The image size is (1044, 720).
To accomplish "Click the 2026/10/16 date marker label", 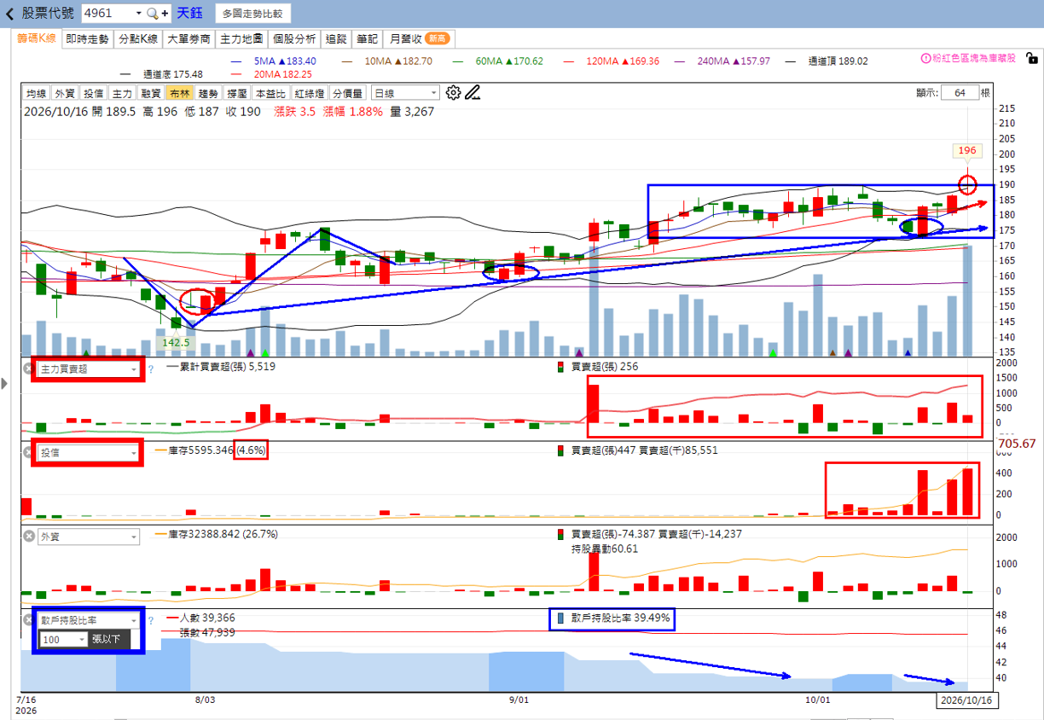I will [x=967, y=701].
